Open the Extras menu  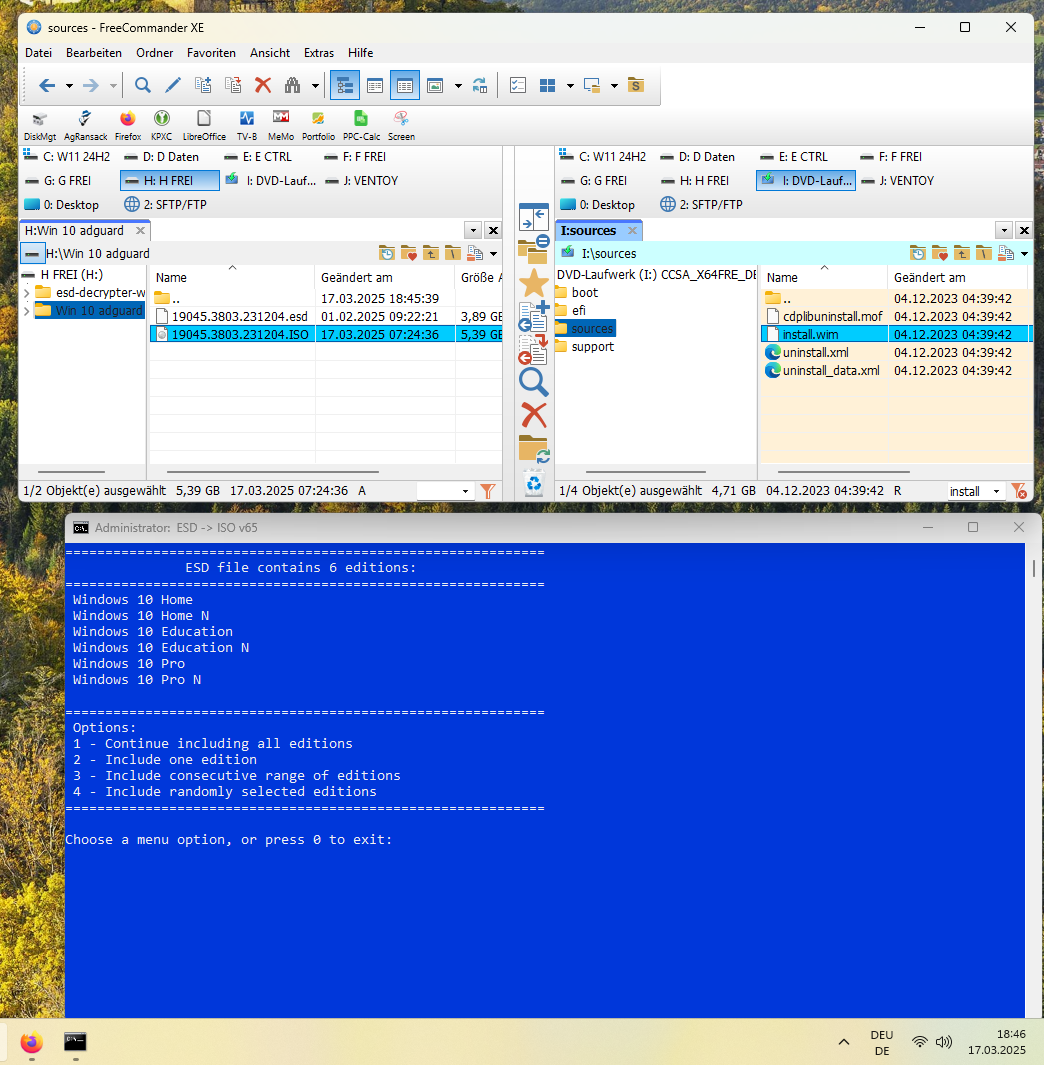click(319, 52)
